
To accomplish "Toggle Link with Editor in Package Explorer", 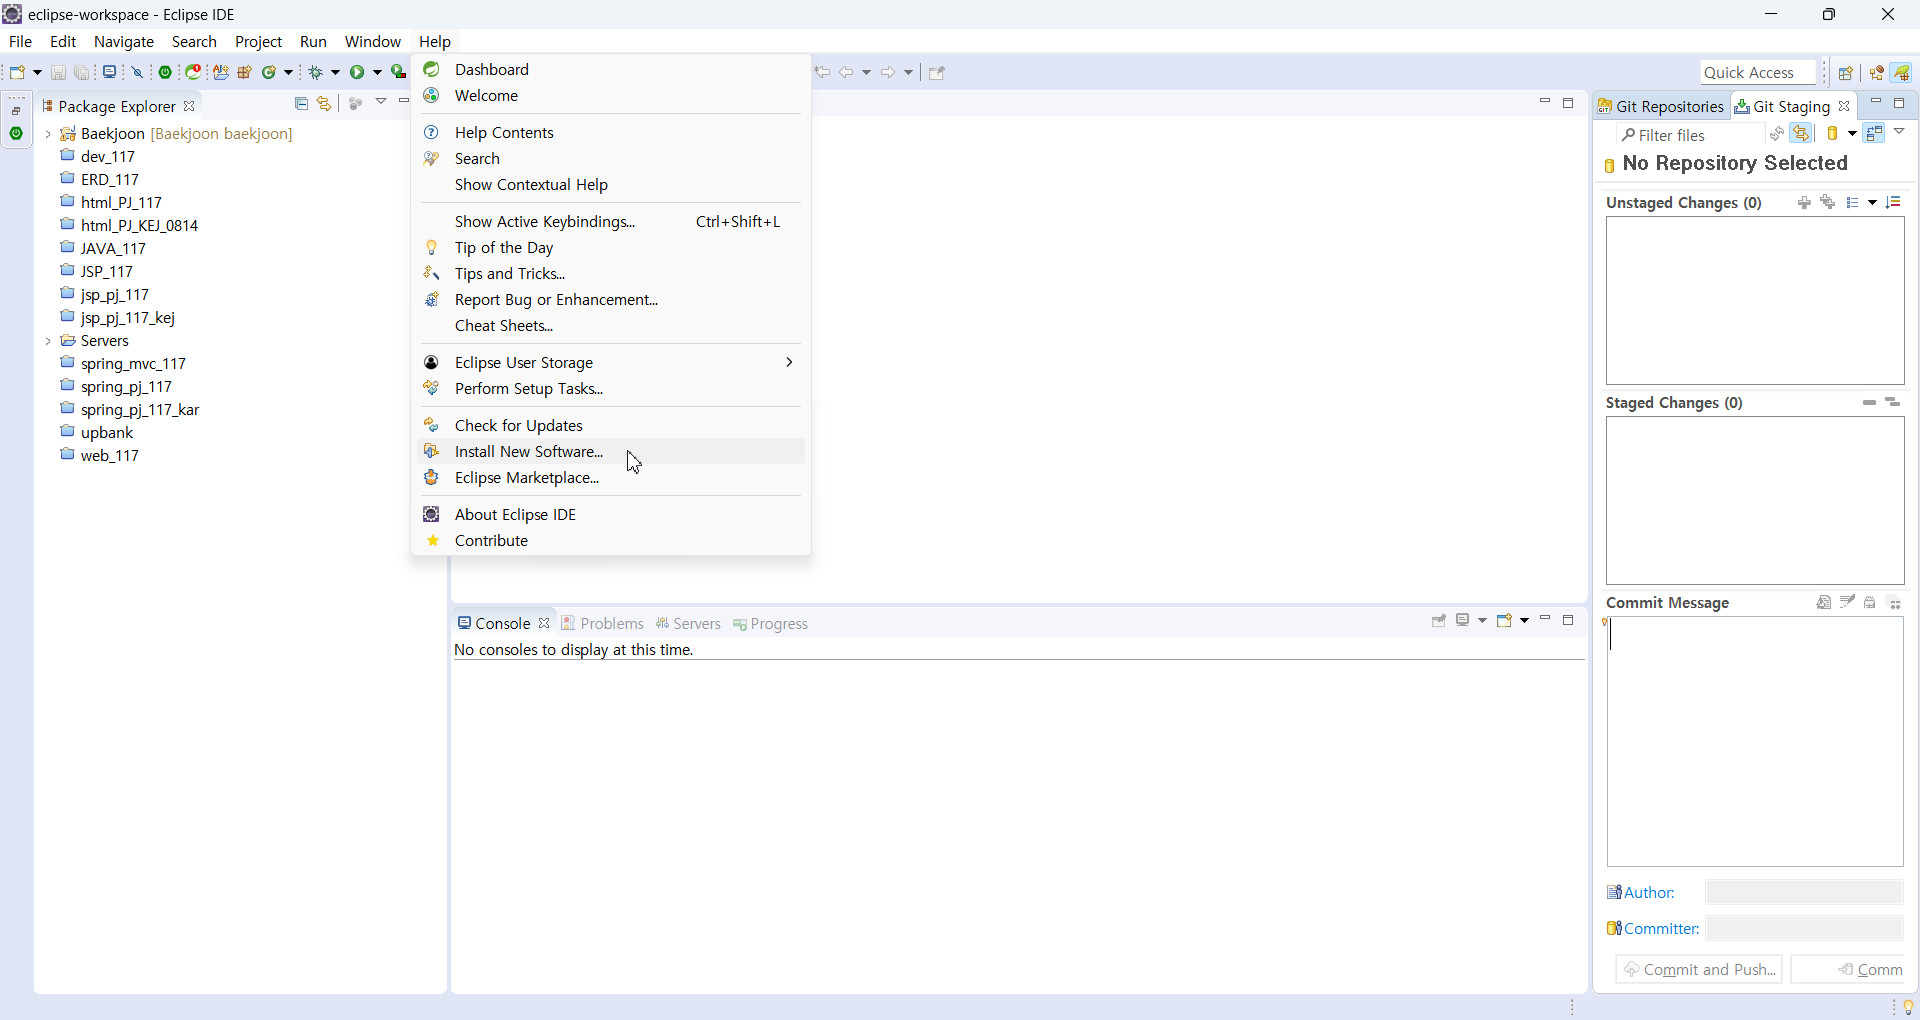I will 324,104.
